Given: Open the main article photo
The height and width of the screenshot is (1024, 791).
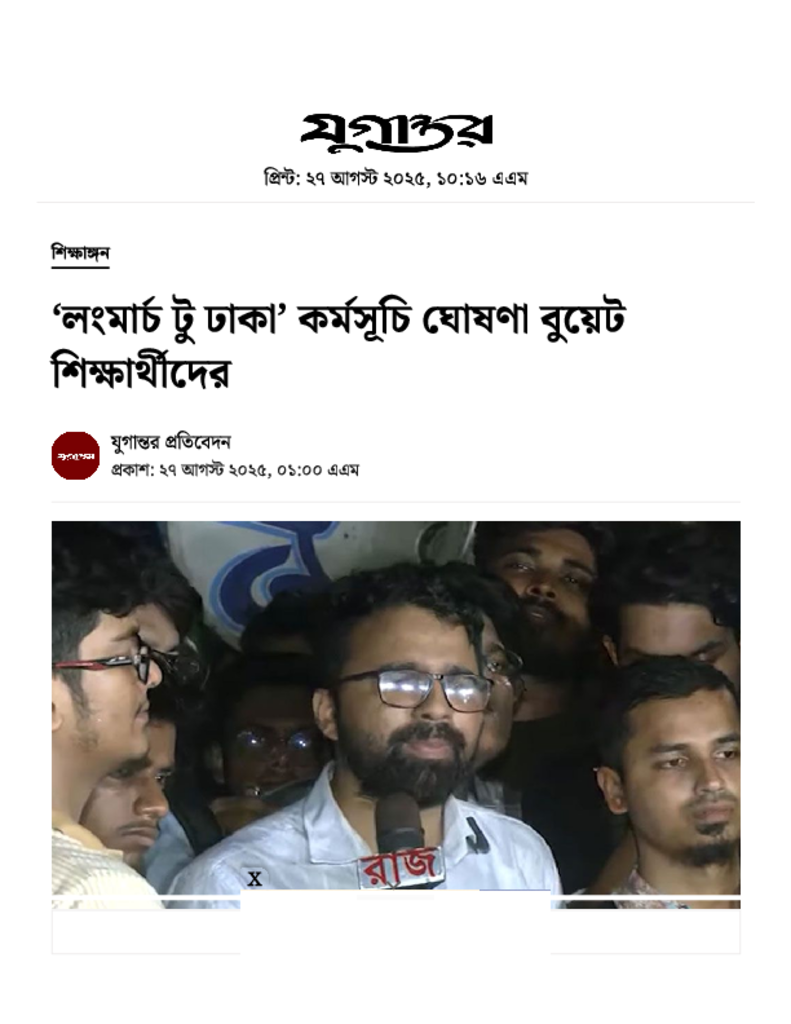Looking at the screenshot, I should tap(396, 714).
